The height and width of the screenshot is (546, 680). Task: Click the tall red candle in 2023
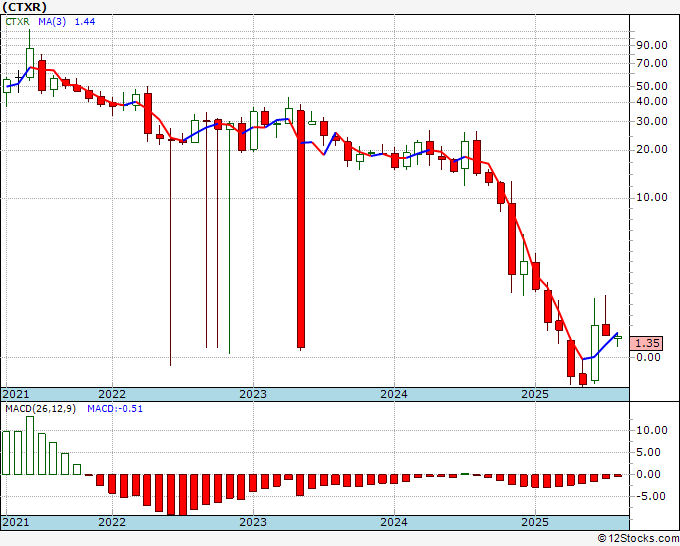coord(301,229)
